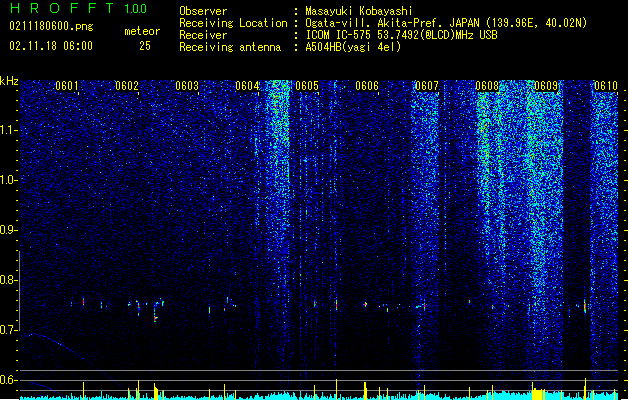Click the 0.7 kHz axis tick label

click(x=9, y=330)
